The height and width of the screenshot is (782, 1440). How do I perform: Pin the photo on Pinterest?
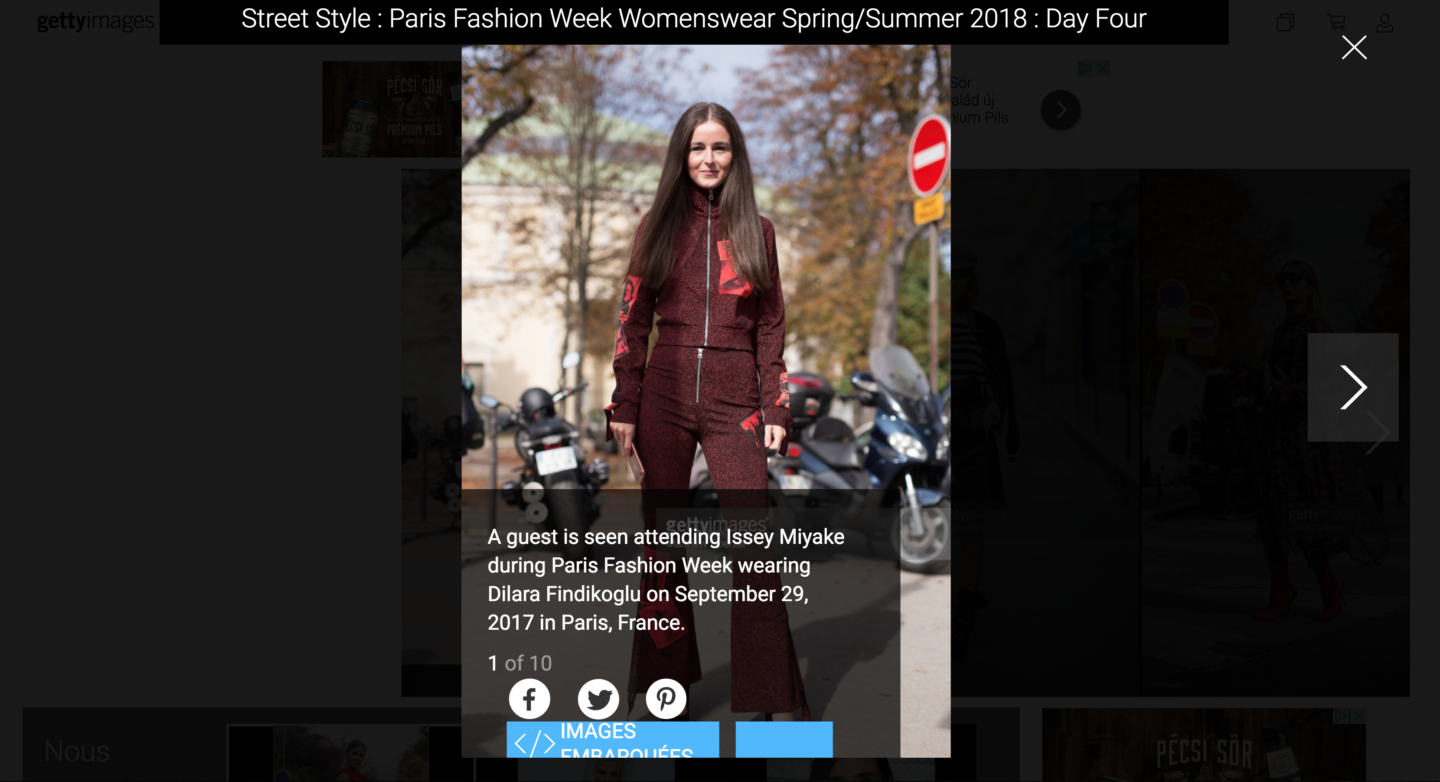666,699
